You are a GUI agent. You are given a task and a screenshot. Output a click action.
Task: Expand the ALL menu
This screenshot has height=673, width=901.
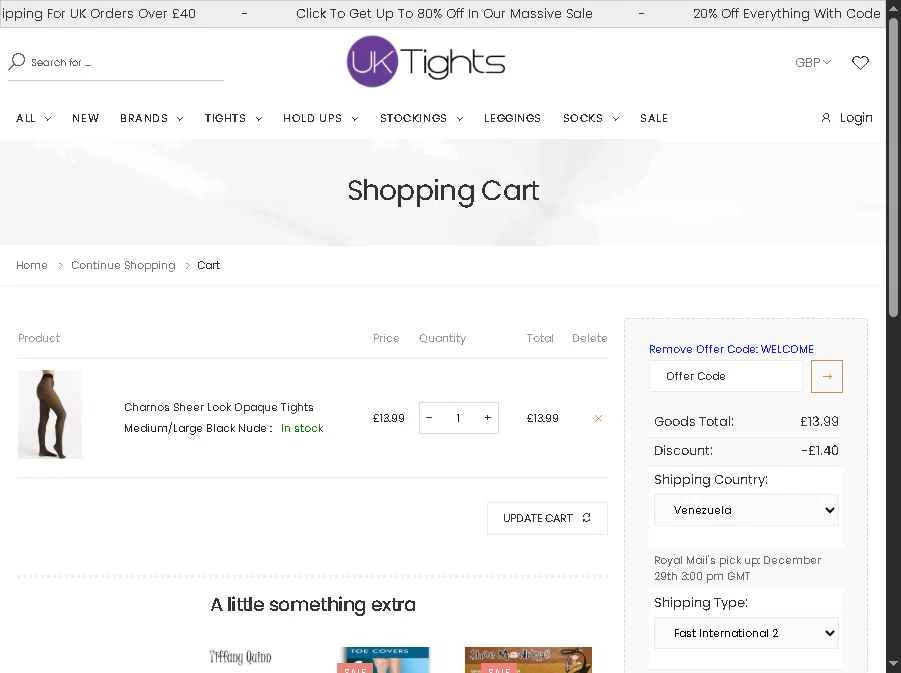click(33, 118)
